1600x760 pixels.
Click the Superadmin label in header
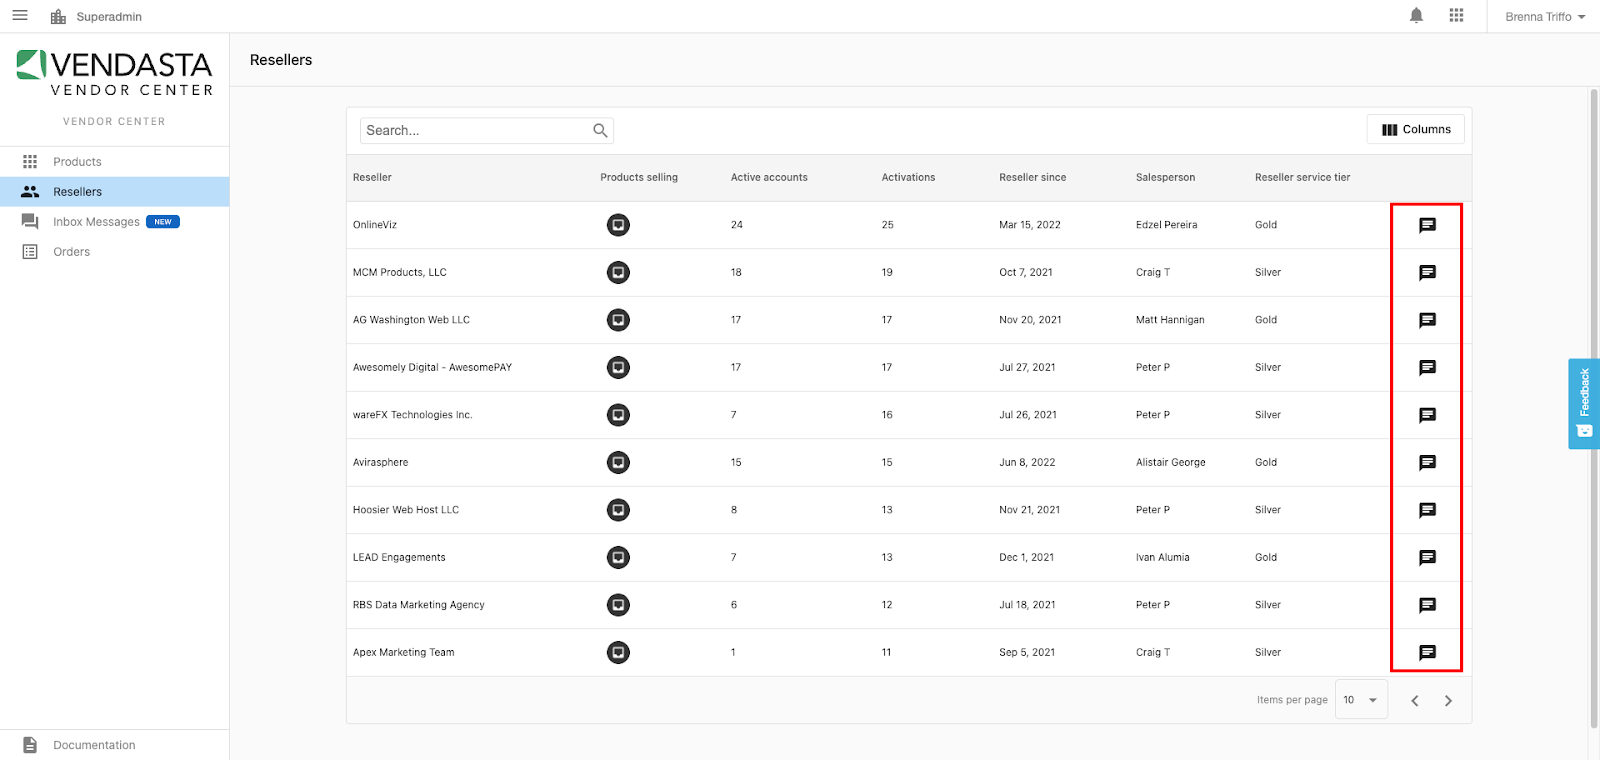tap(109, 17)
